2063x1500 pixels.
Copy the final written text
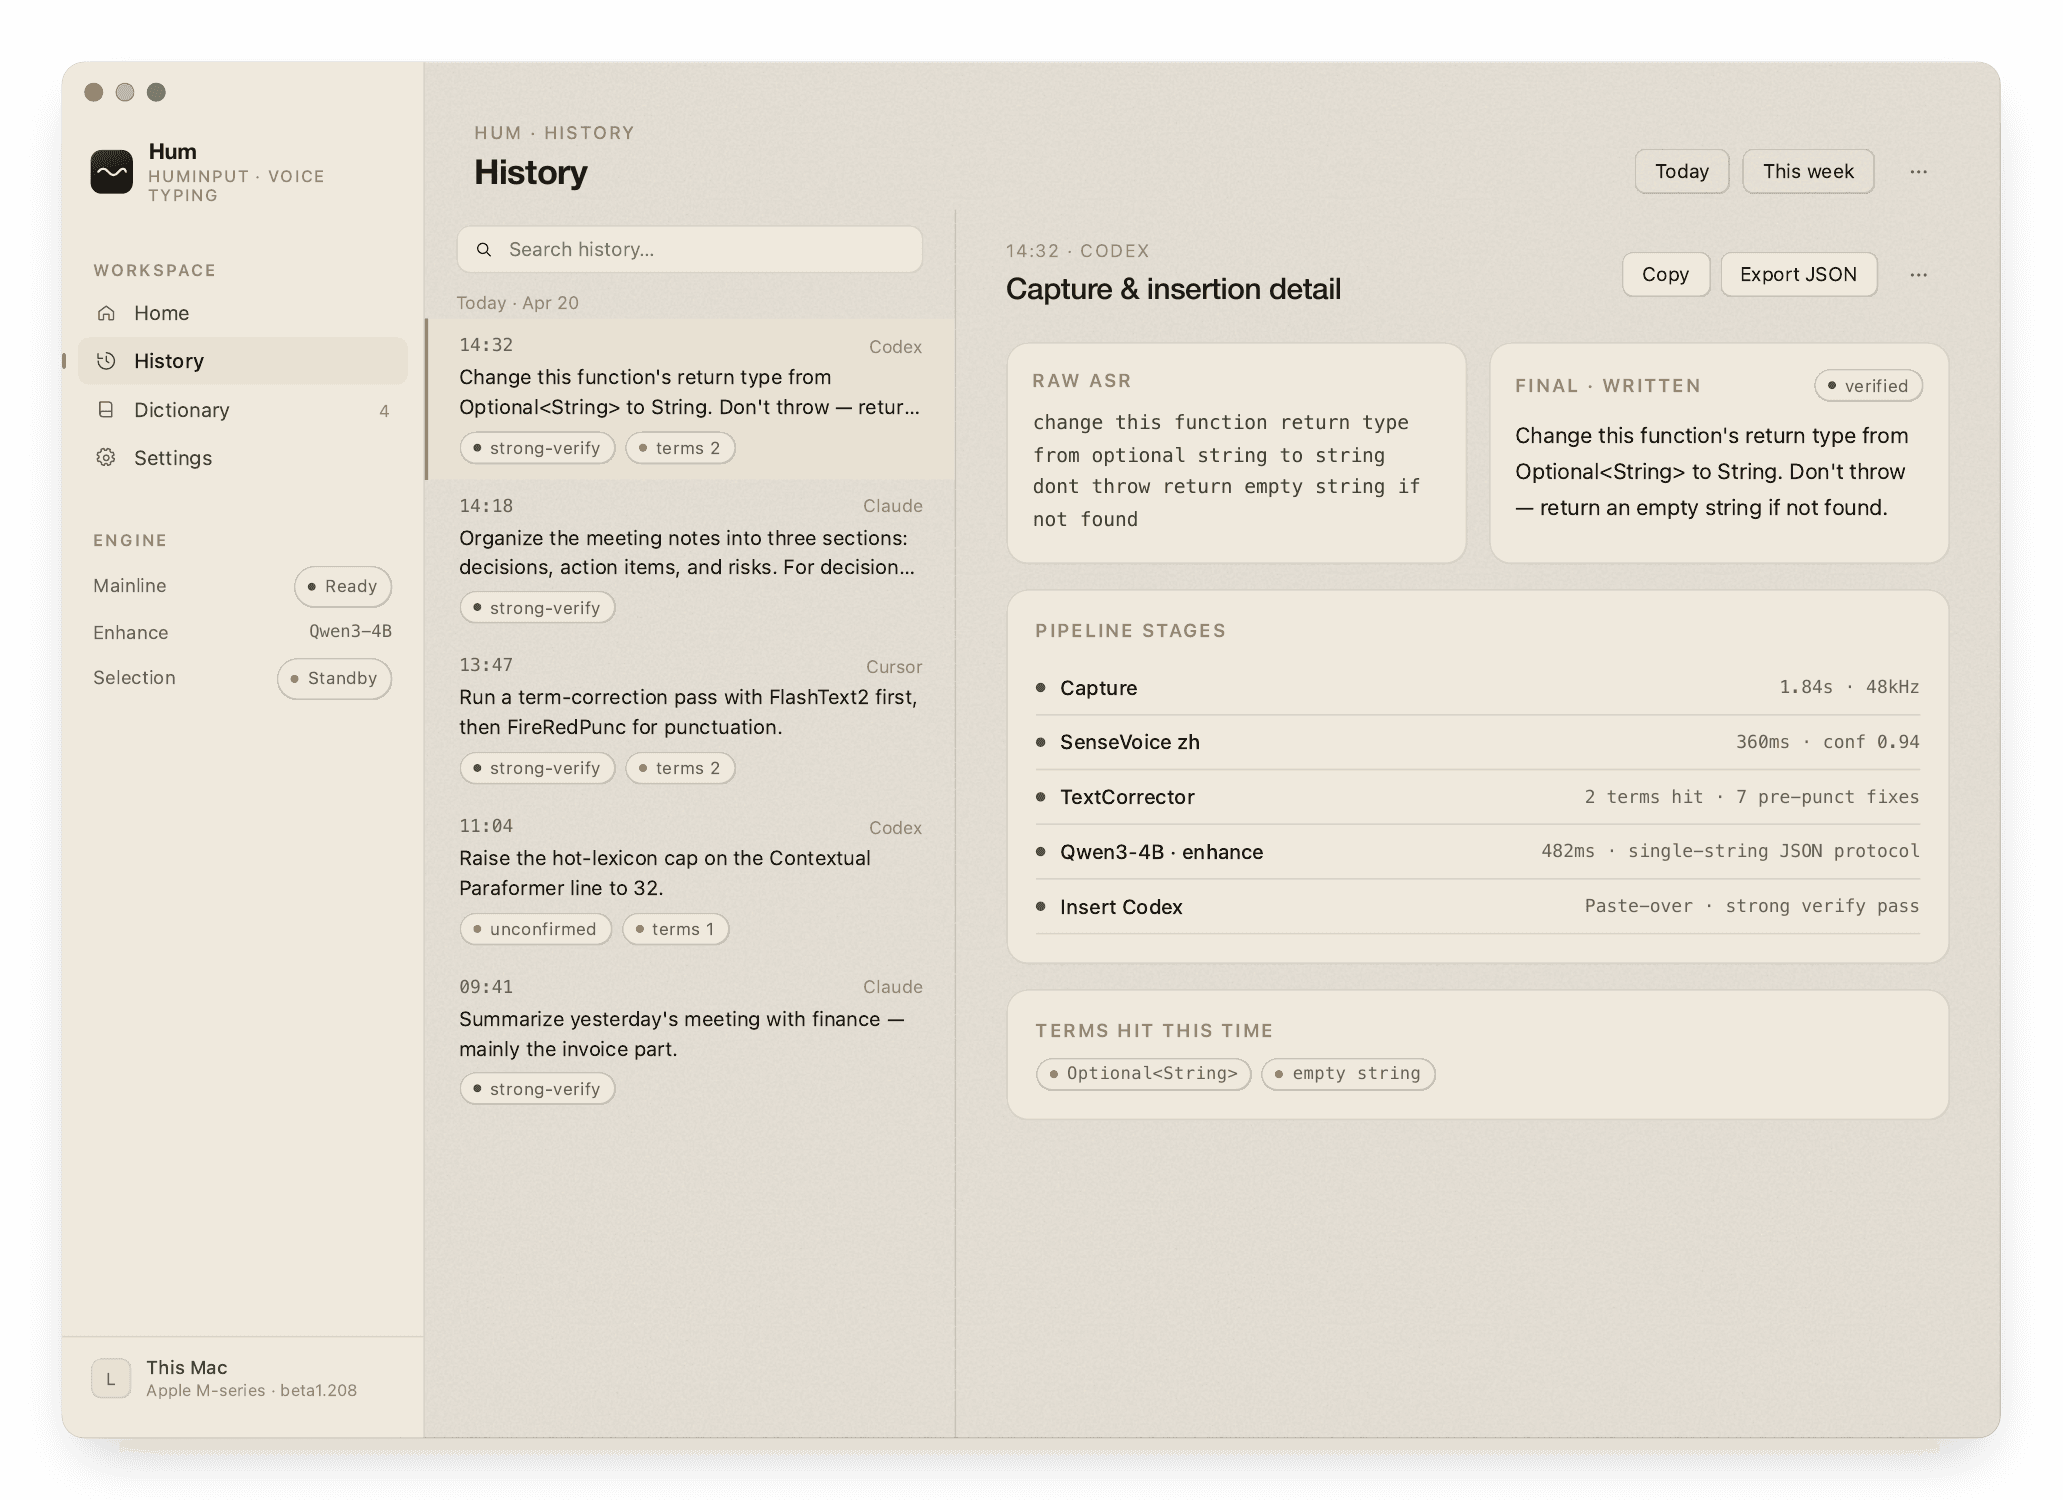tap(1665, 275)
